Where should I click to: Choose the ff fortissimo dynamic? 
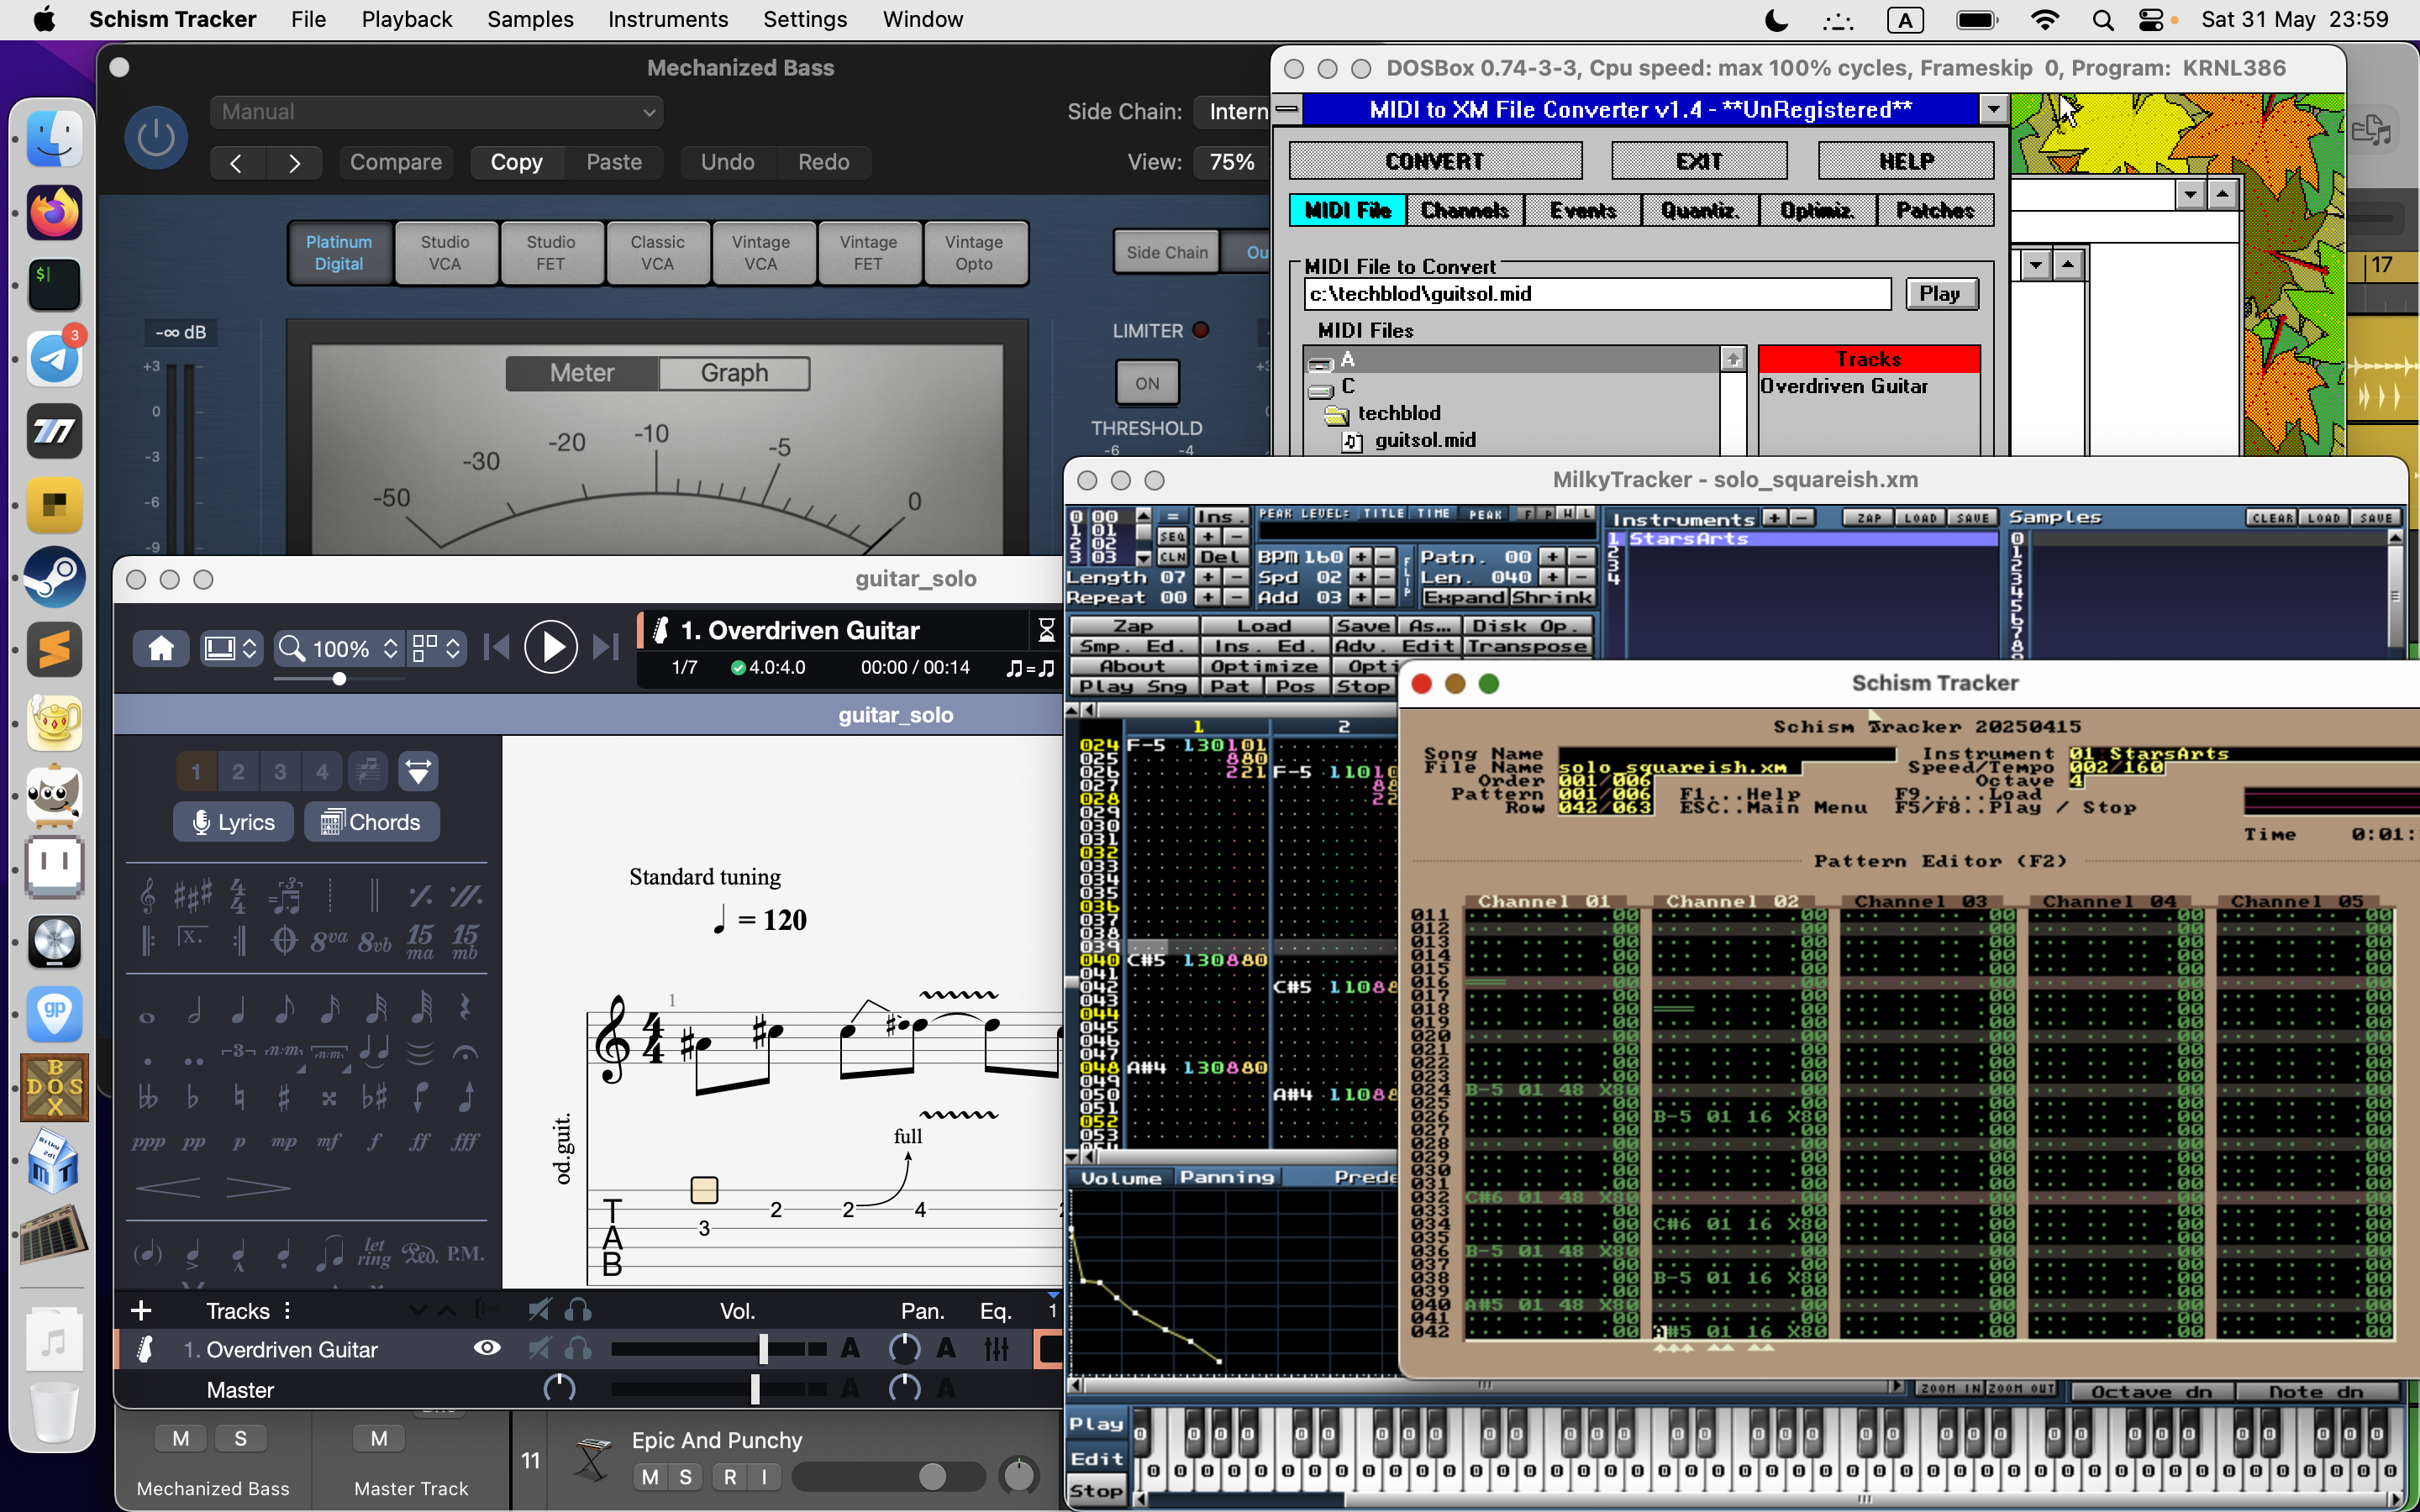420,1141
